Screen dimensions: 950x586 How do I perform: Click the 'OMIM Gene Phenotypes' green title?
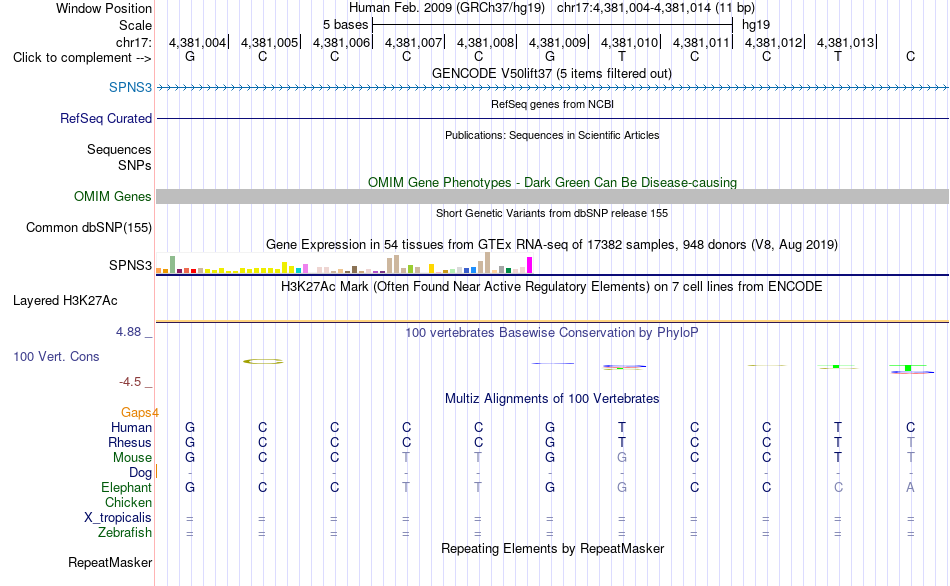point(553,182)
